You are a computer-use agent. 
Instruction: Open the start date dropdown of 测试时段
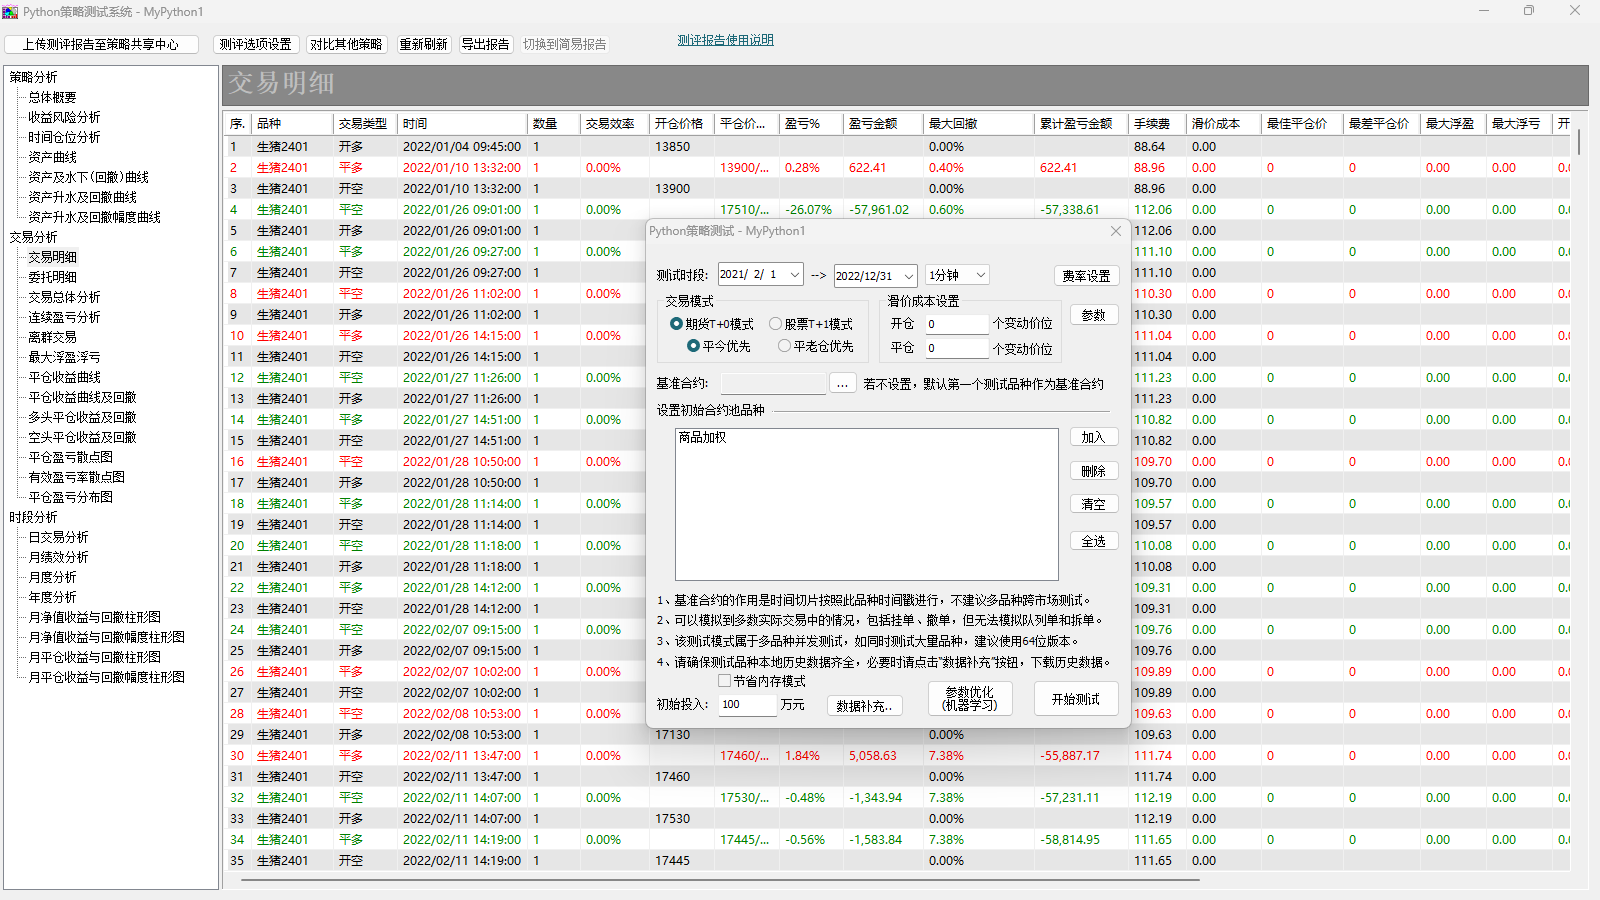coord(795,275)
